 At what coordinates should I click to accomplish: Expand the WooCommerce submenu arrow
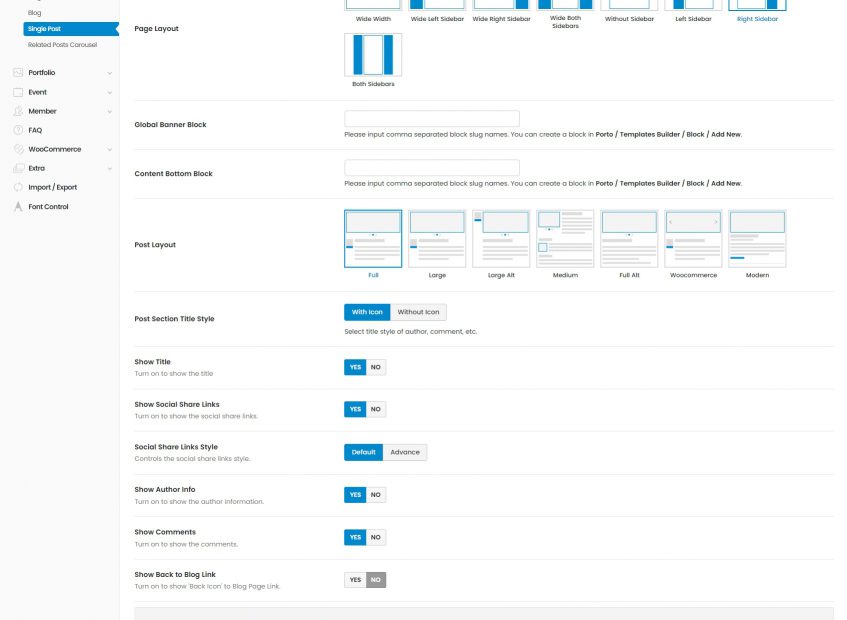[x=109, y=149]
